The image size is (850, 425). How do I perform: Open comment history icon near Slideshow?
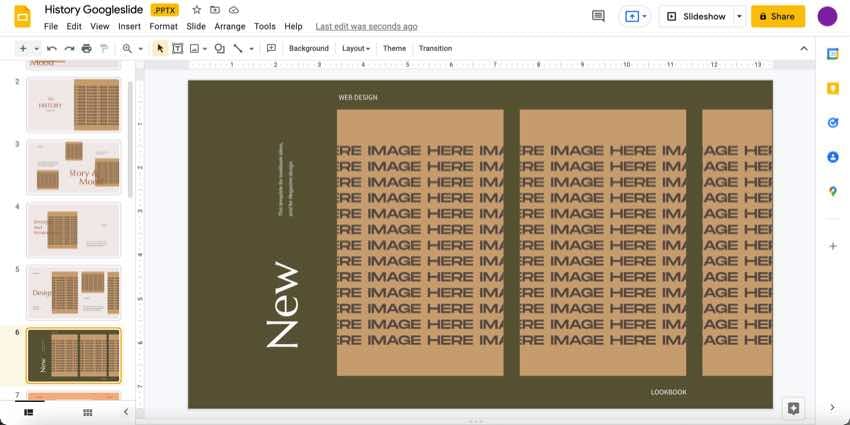pyautogui.click(x=598, y=16)
